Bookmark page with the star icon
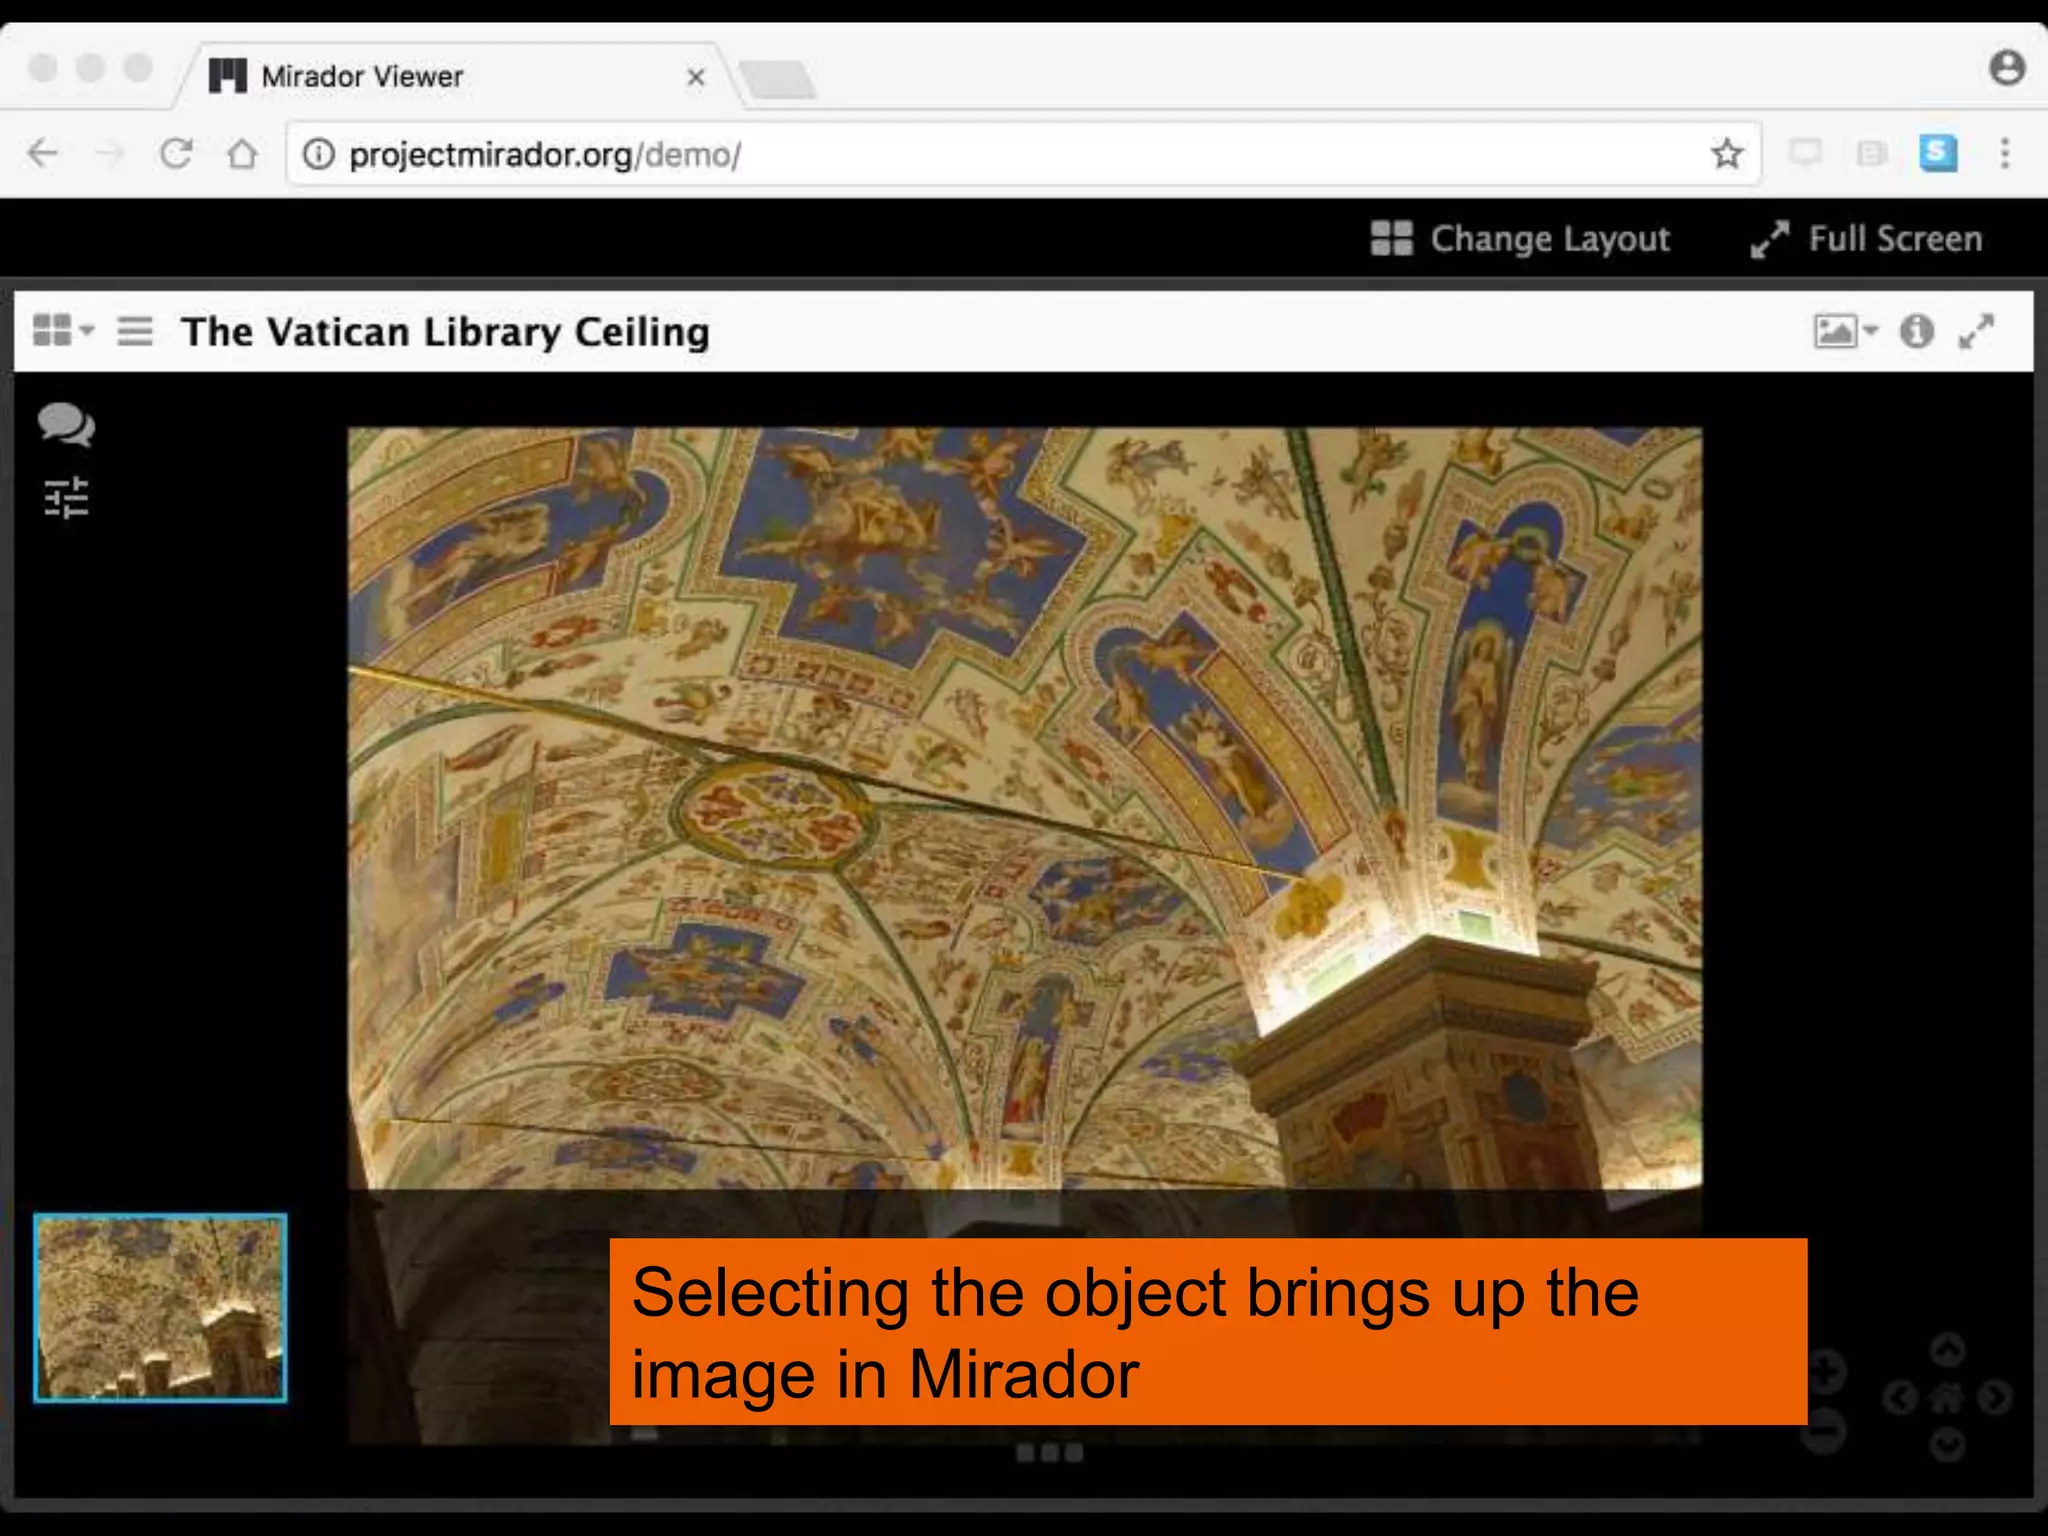The image size is (2048, 1536). [x=1727, y=154]
